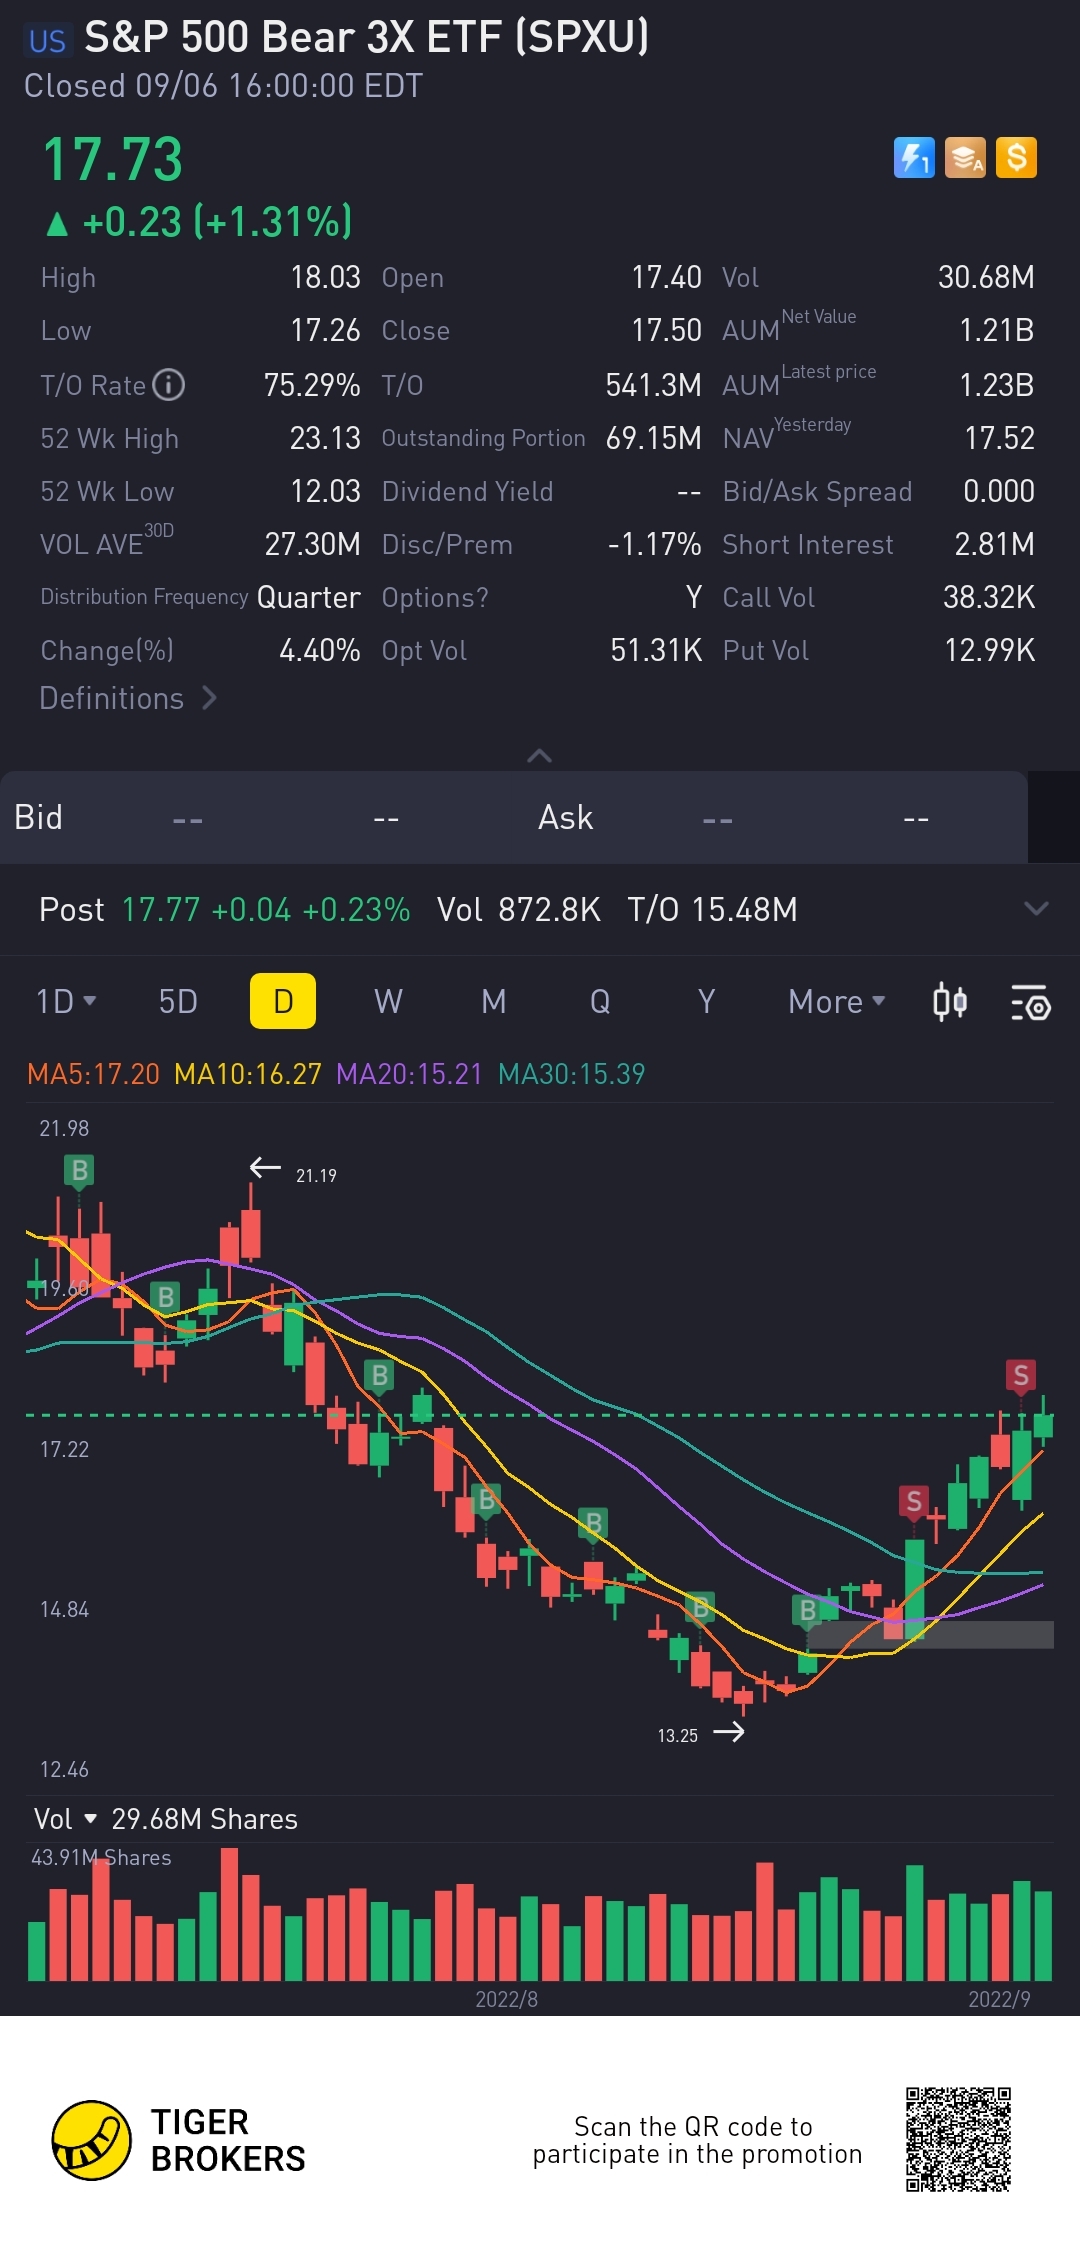Tap the 13.25 low price arrow label
This screenshot has width=1080, height=2265.
pos(701,1734)
